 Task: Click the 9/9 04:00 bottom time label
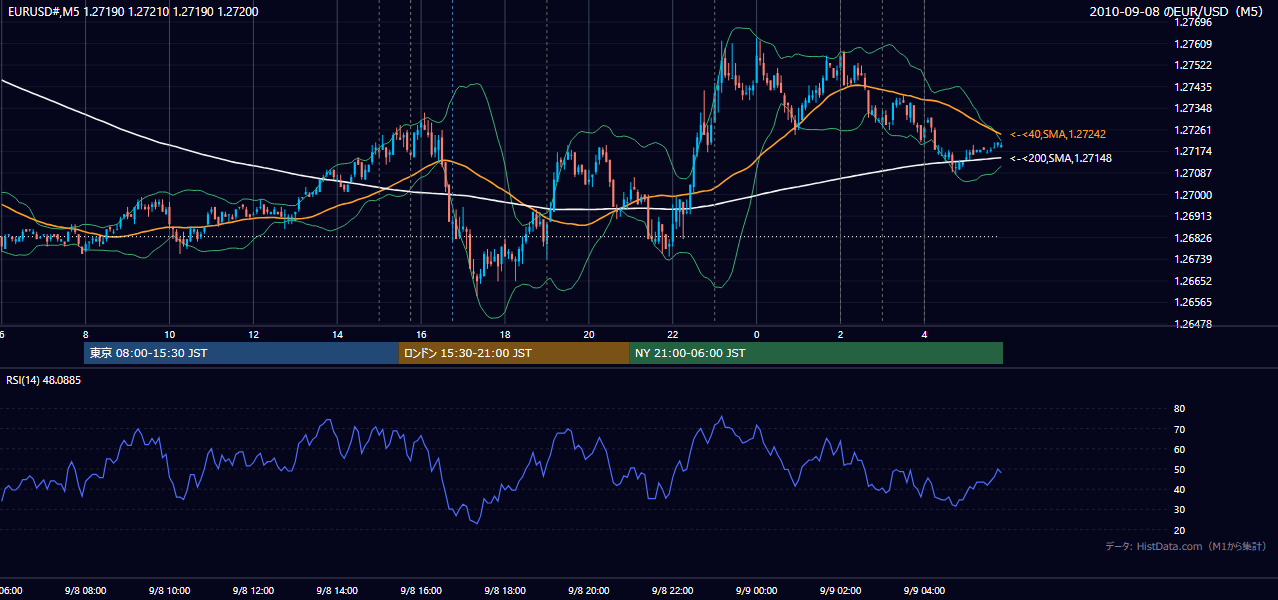point(925,591)
